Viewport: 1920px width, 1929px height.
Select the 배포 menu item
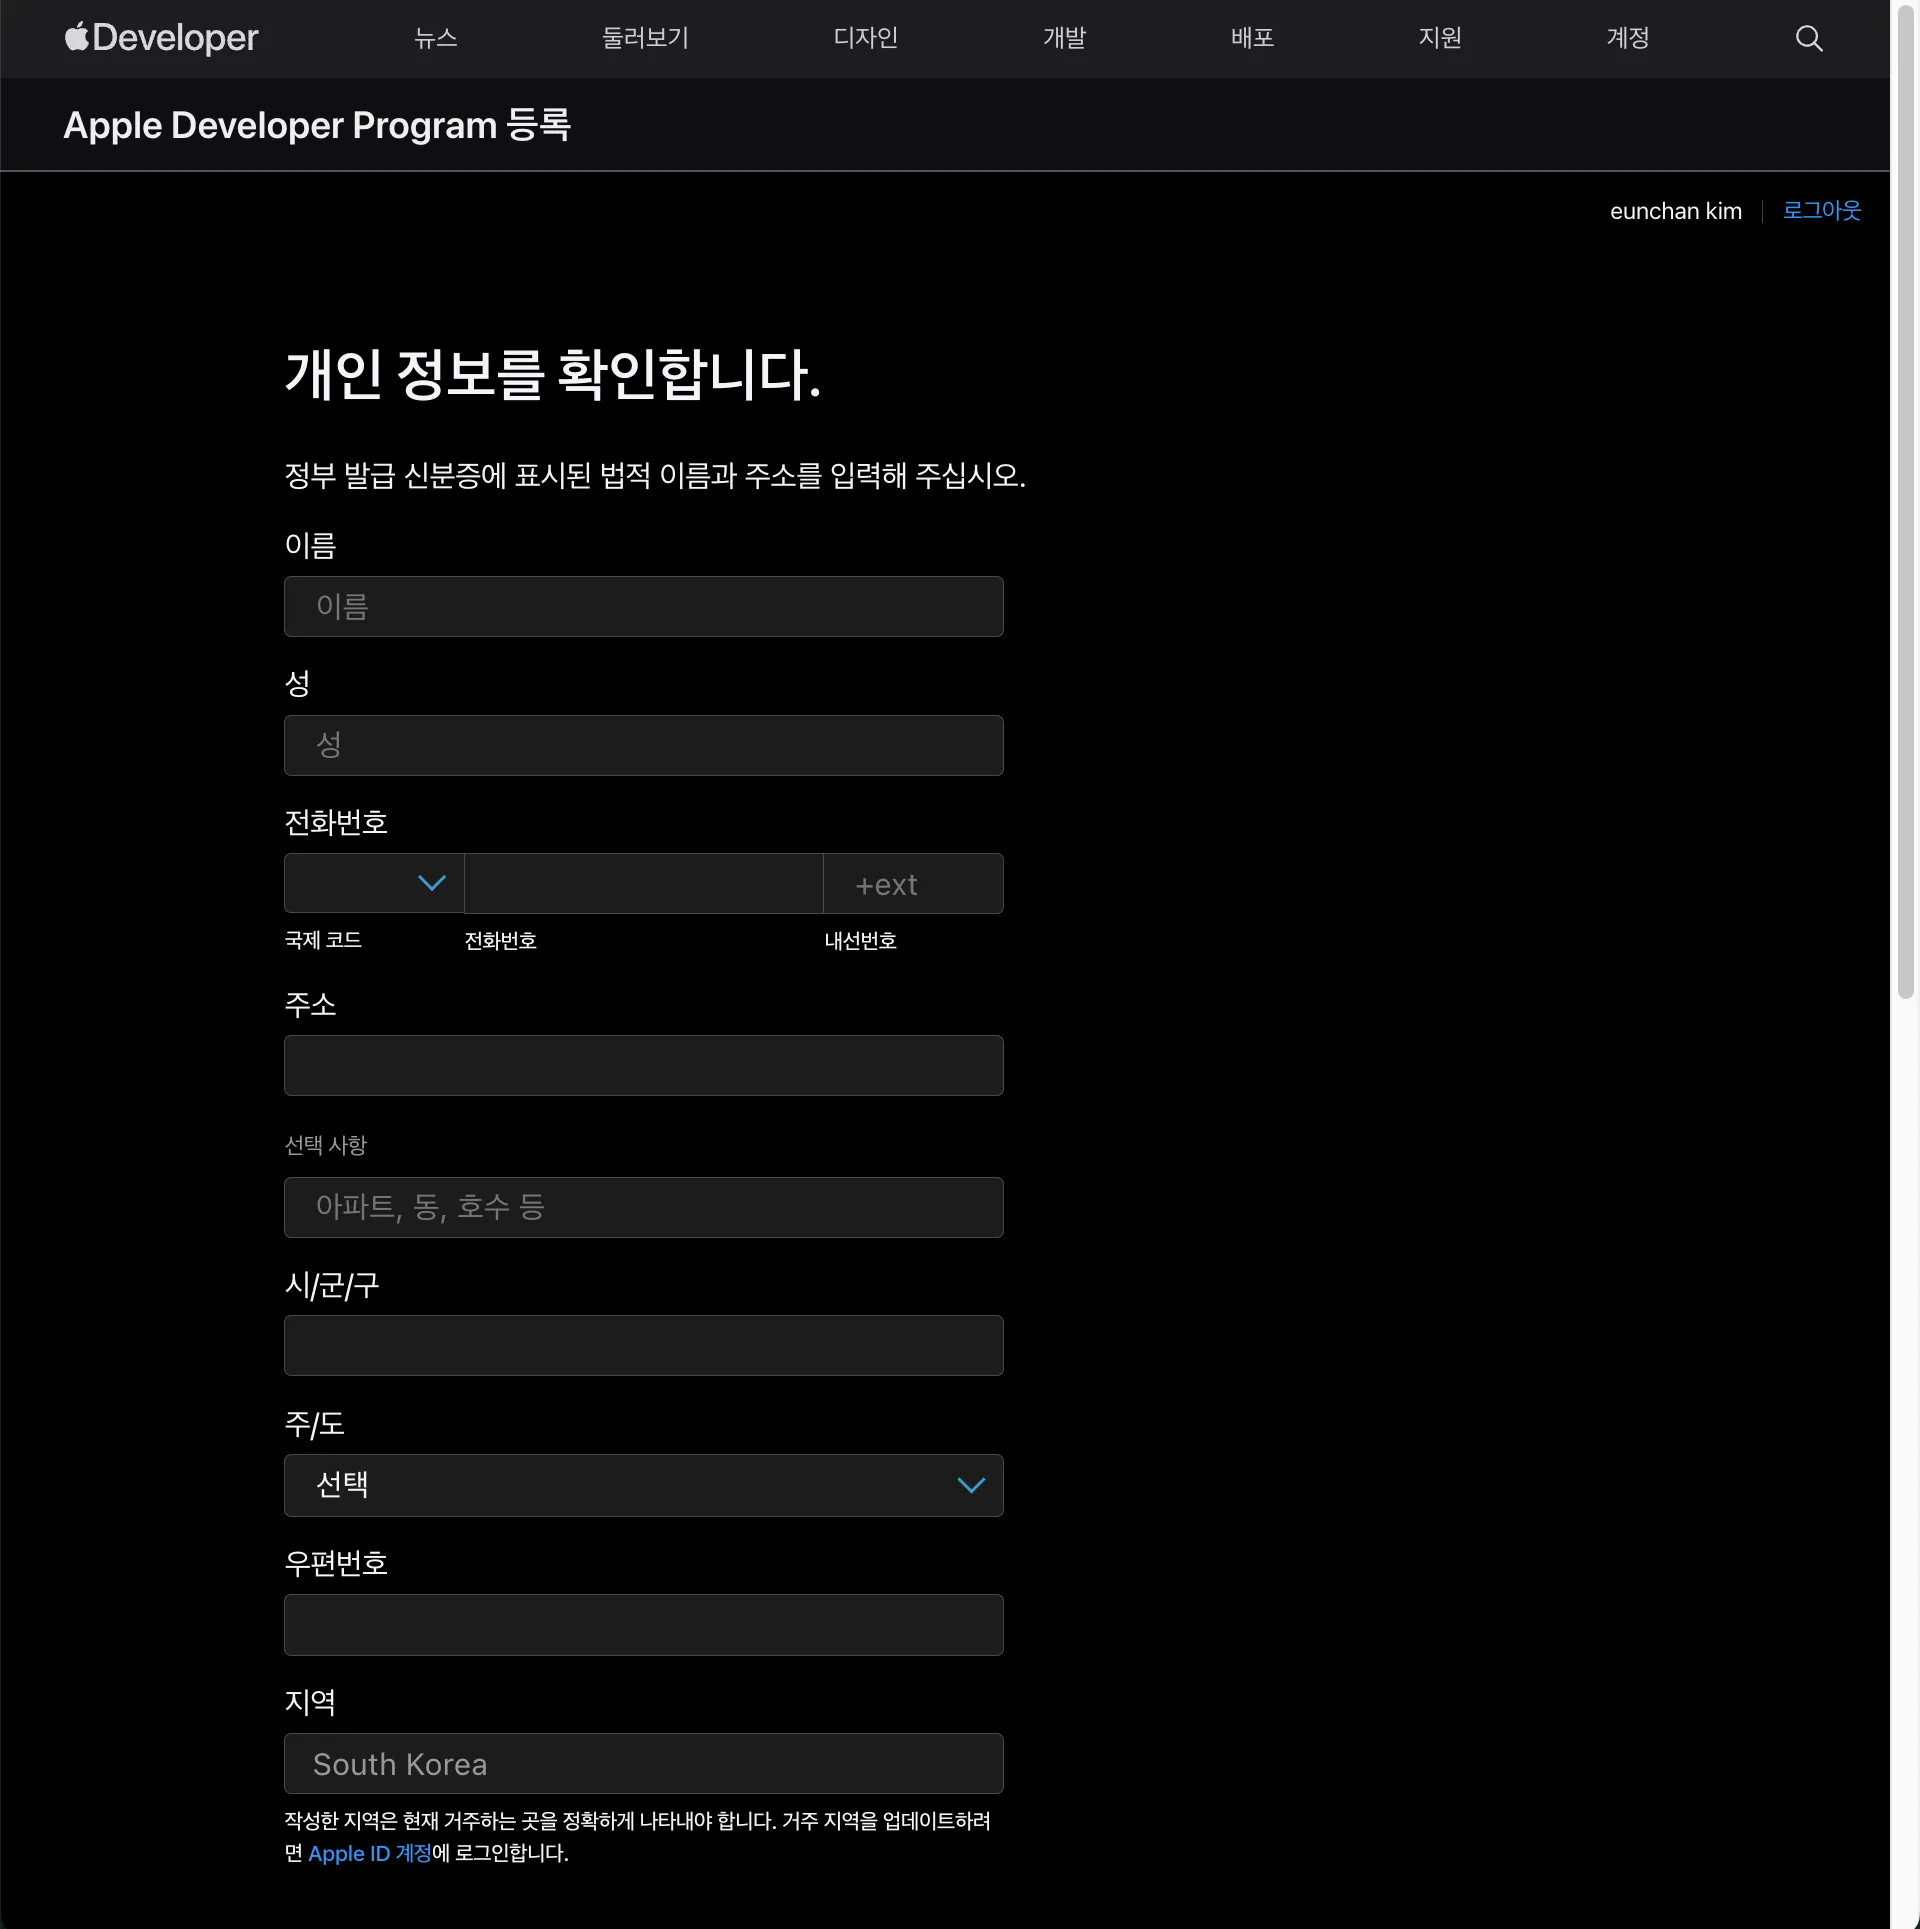pos(1252,38)
